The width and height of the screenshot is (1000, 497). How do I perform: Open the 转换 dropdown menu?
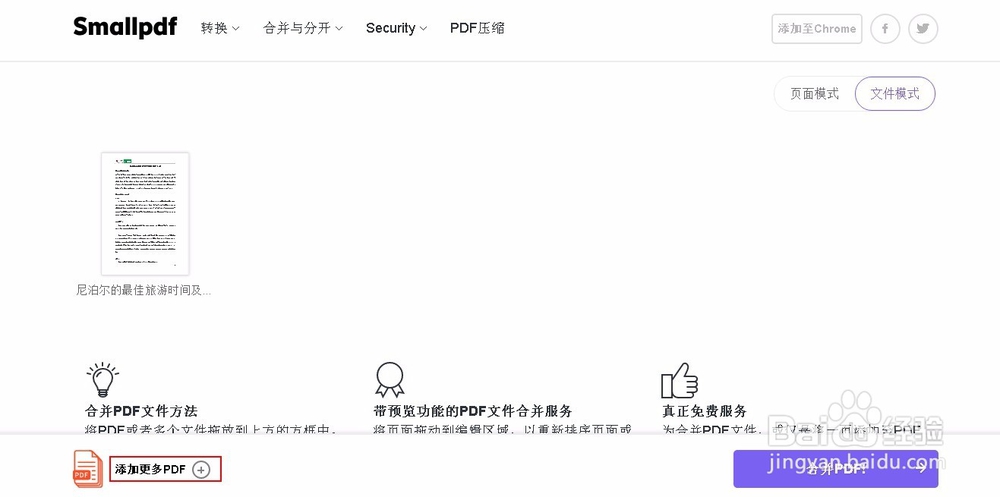point(220,28)
